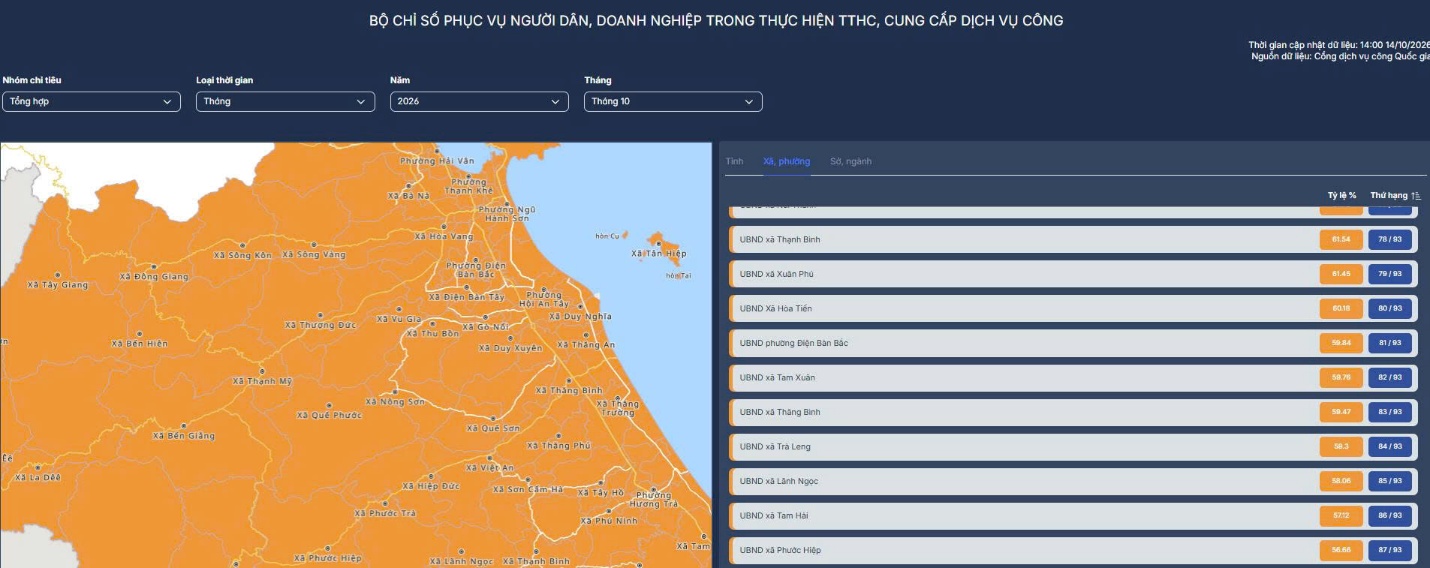Select the UBND Xã Hòa Tiến row
This screenshot has height=568, width=1430.
pos(1072,309)
